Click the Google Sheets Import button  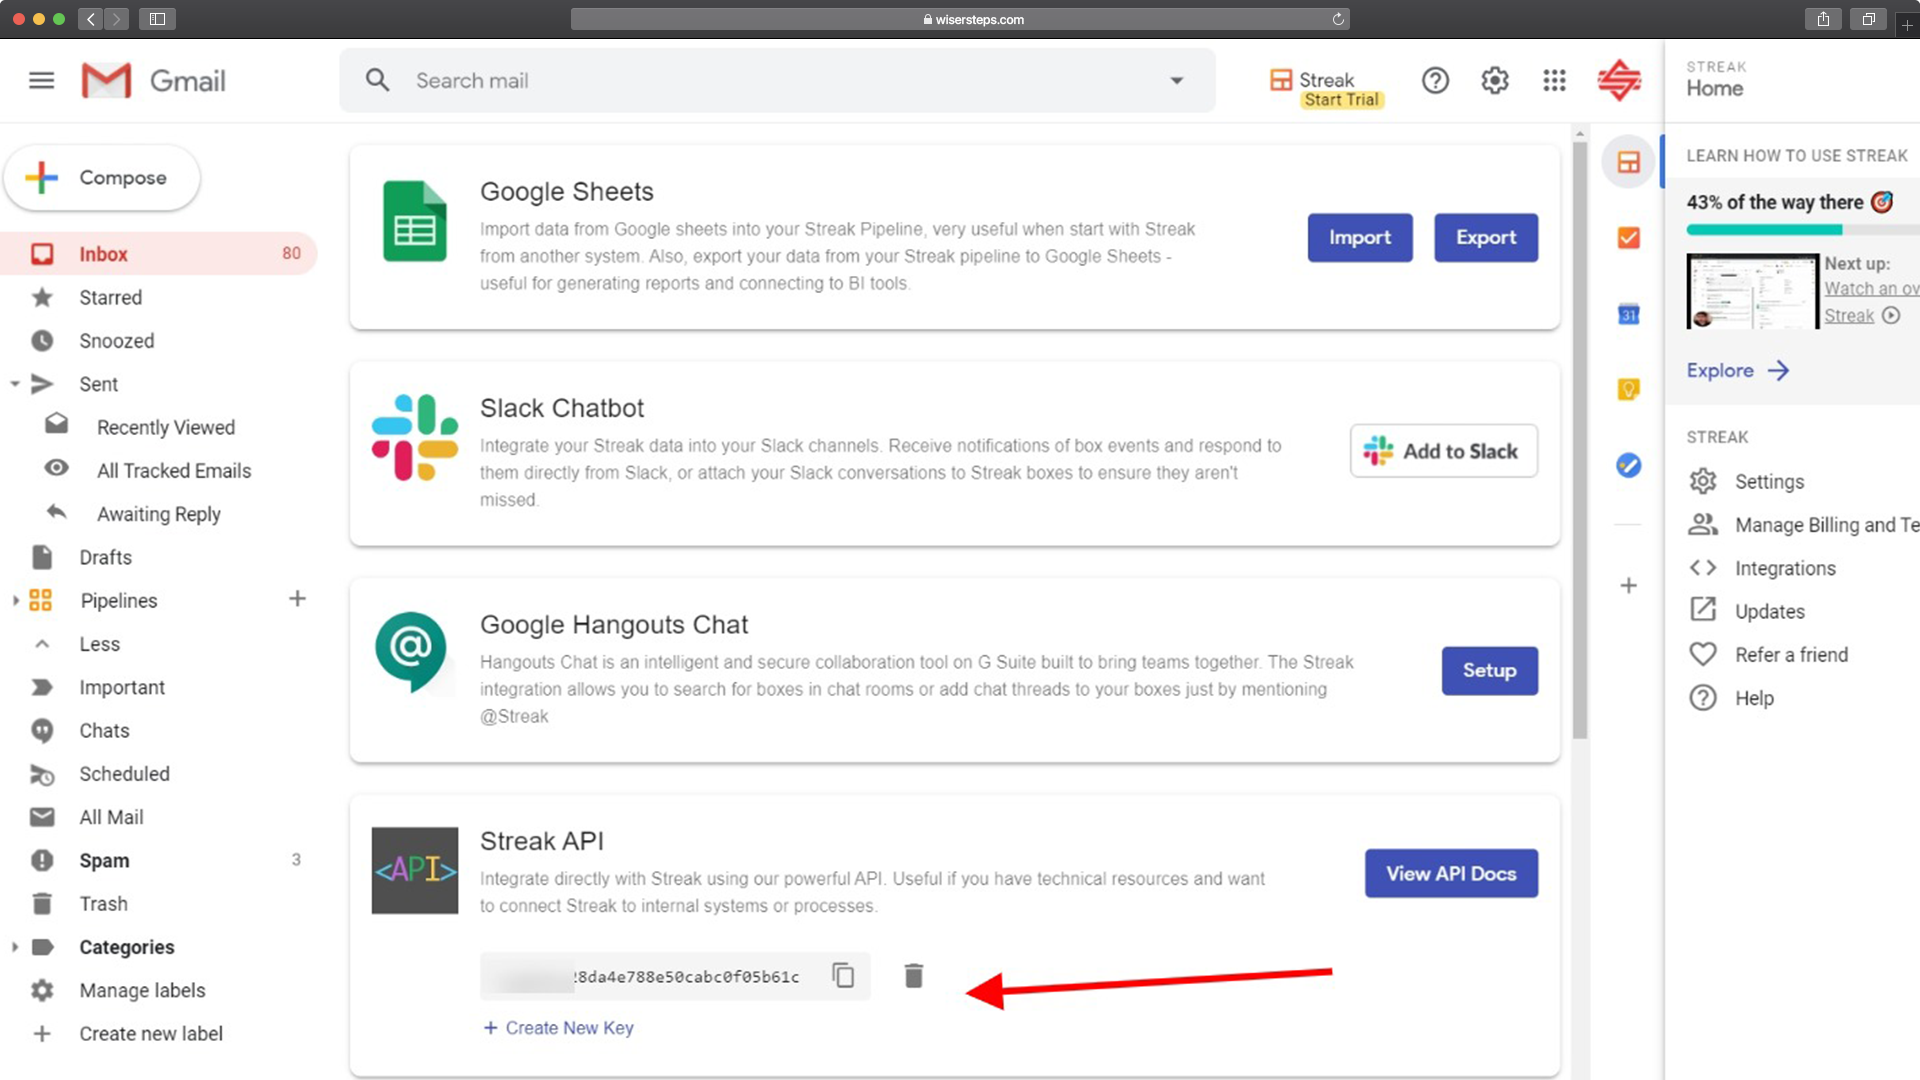coord(1360,238)
